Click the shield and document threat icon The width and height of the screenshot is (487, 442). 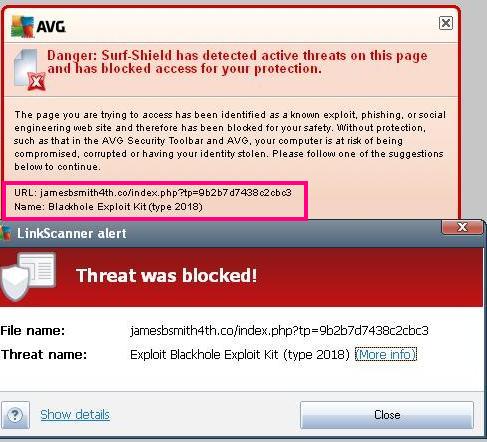28,277
